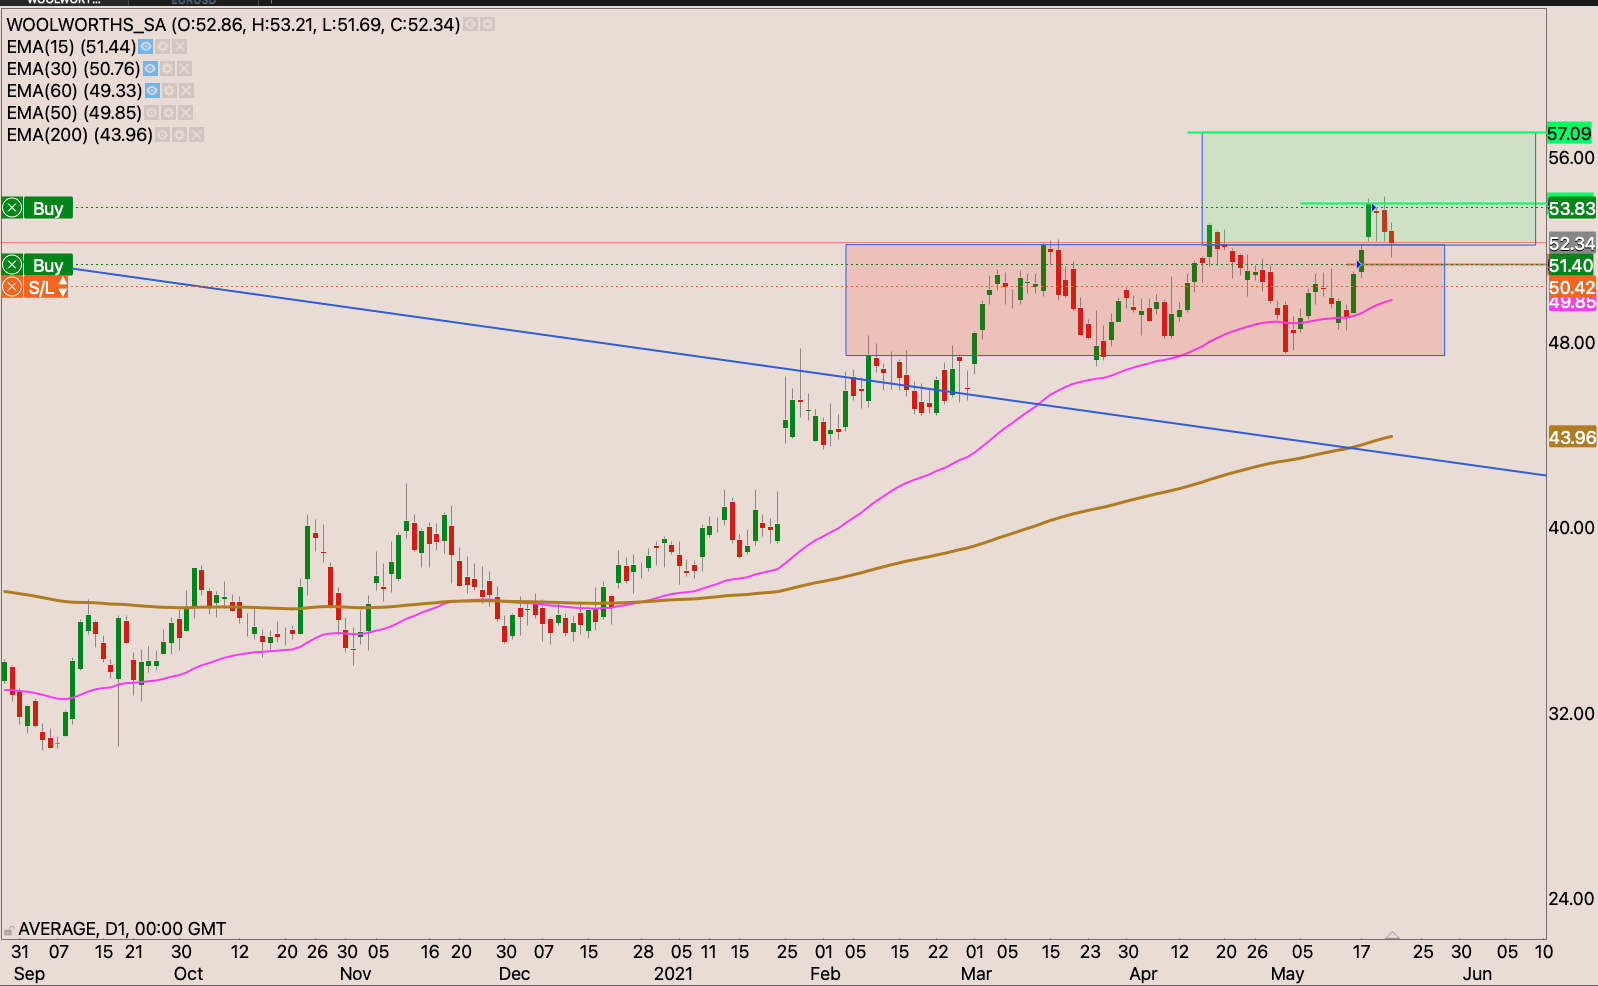Select the WOOLWORTHS chart tab
Screen dimensions: 1598x986
[63, 2]
